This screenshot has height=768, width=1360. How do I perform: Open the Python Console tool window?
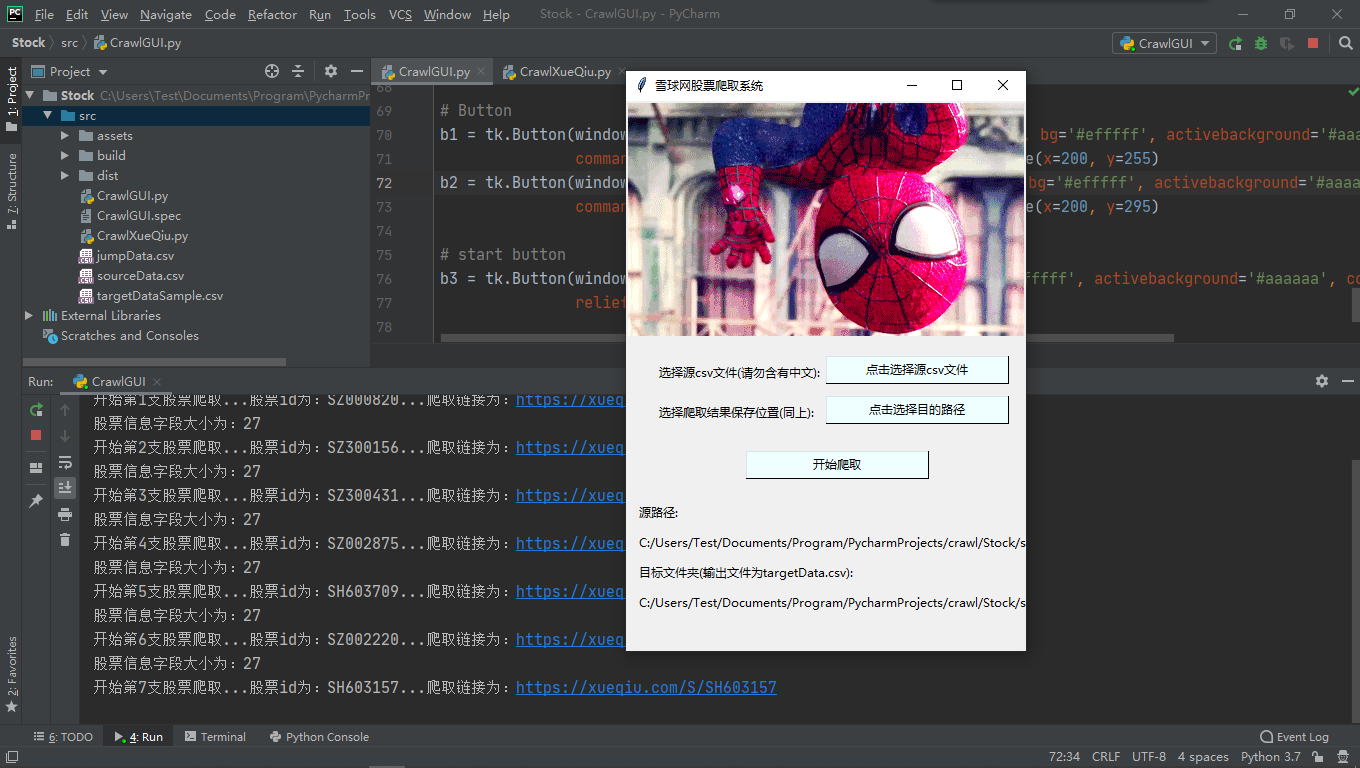coord(319,737)
